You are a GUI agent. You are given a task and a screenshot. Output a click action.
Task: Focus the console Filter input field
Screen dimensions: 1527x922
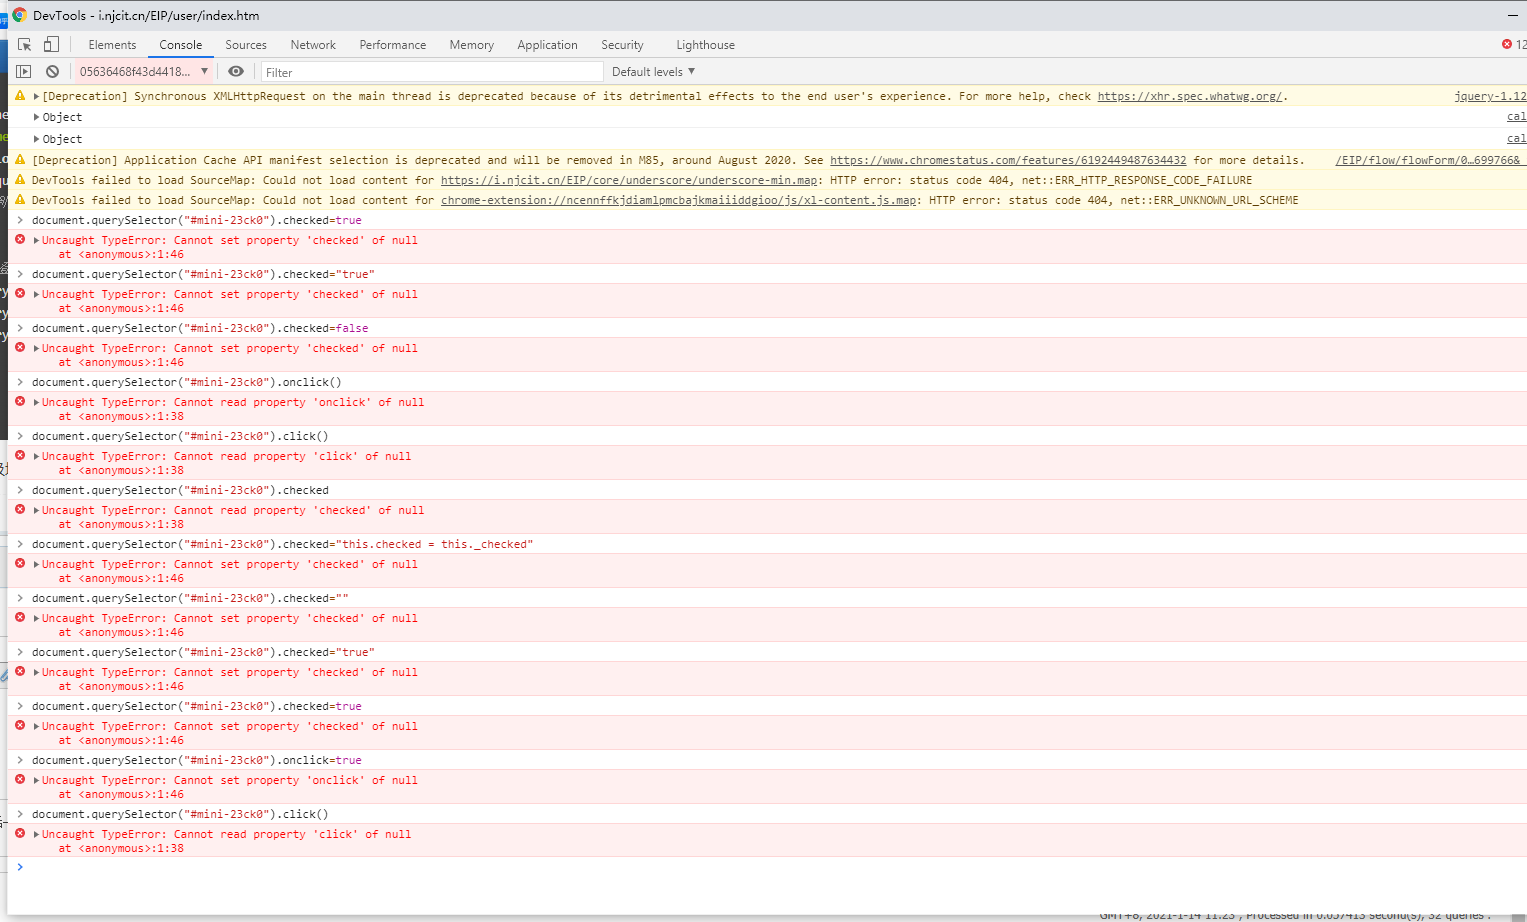click(x=432, y=72)
